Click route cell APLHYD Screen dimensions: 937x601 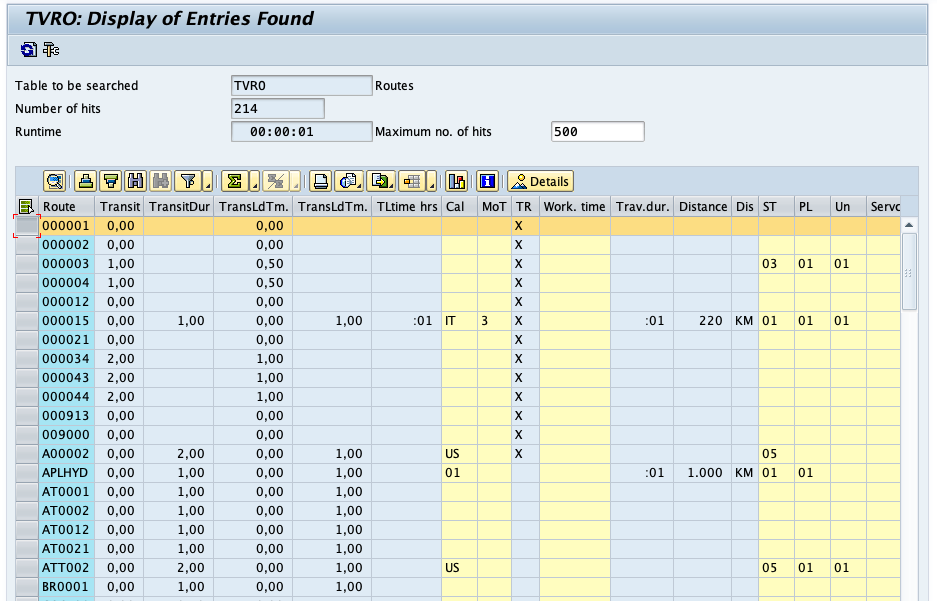[x=66, y=473]
